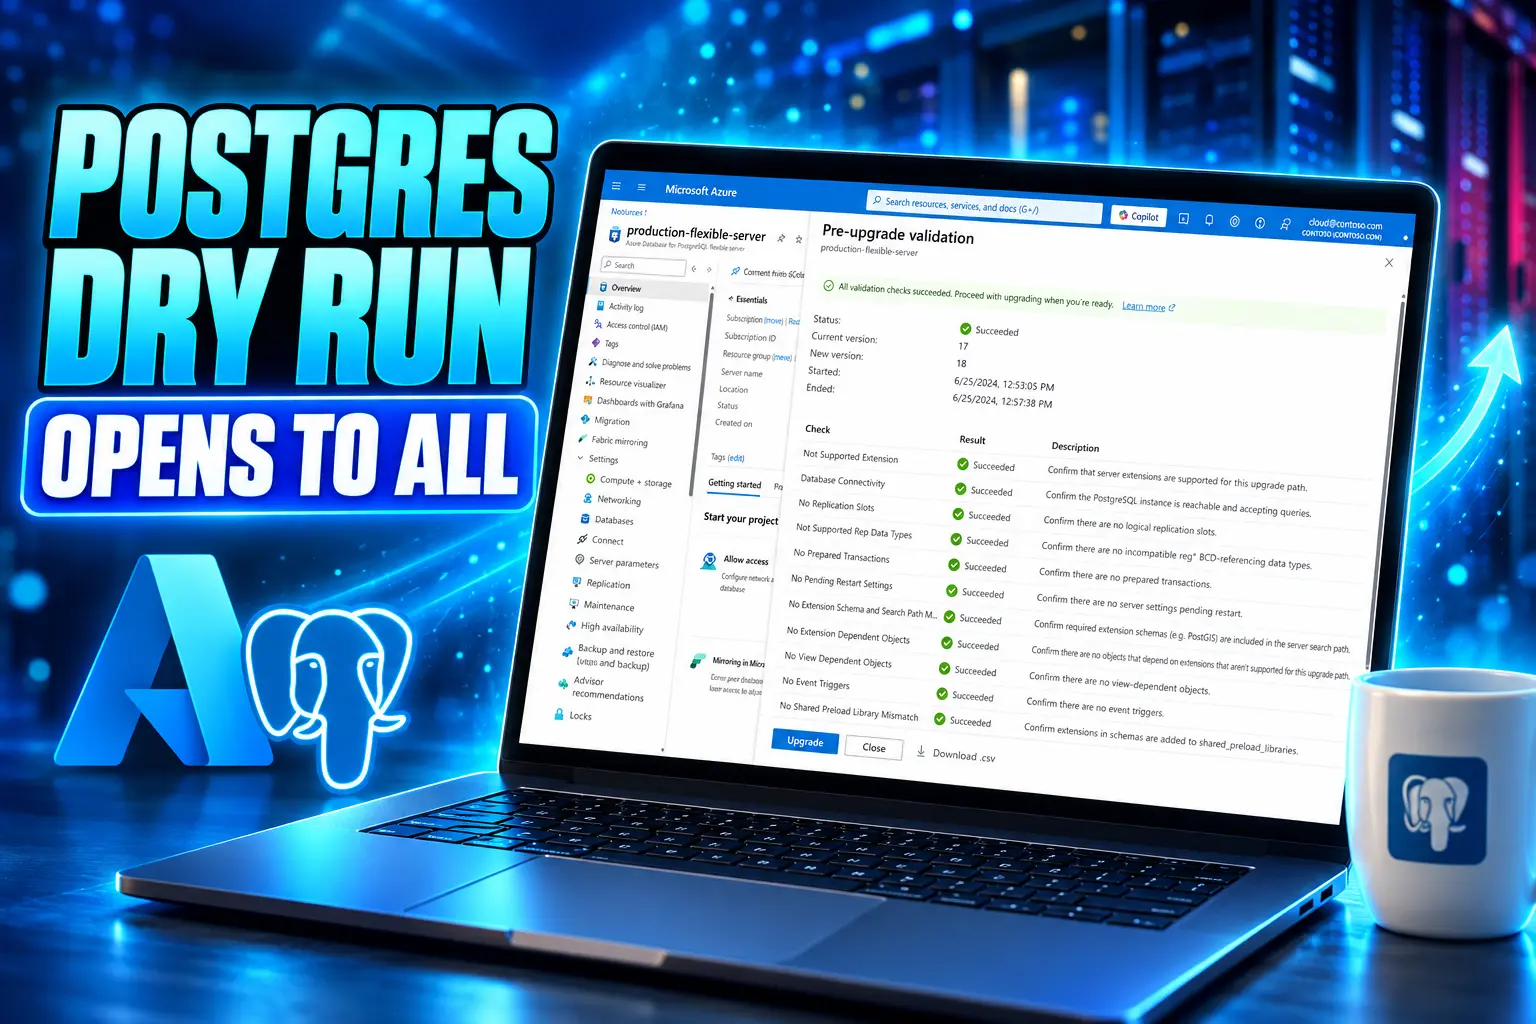Click the Result column header
Screen dimensions: 1536x1024
coord(972,440)
